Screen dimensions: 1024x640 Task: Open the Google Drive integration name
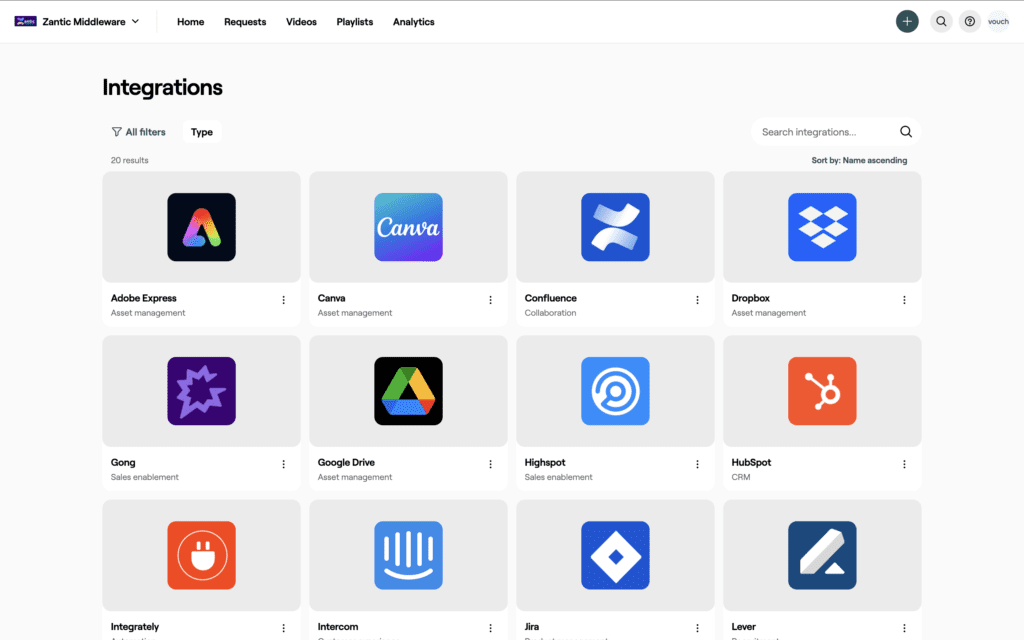tap(346, 462)
